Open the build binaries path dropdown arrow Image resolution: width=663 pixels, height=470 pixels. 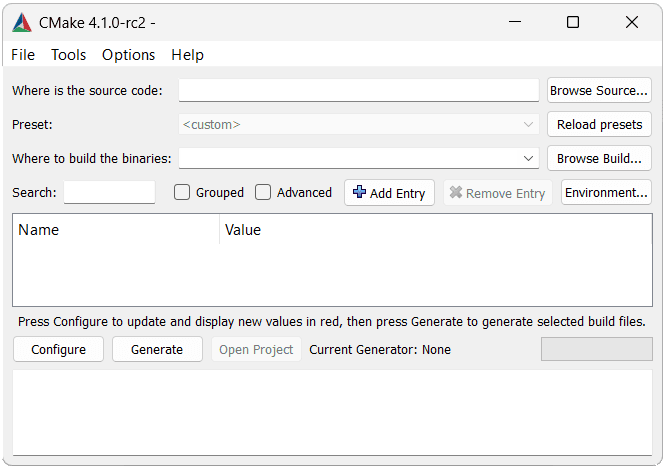pyautogui.click(x=528, y=158)
